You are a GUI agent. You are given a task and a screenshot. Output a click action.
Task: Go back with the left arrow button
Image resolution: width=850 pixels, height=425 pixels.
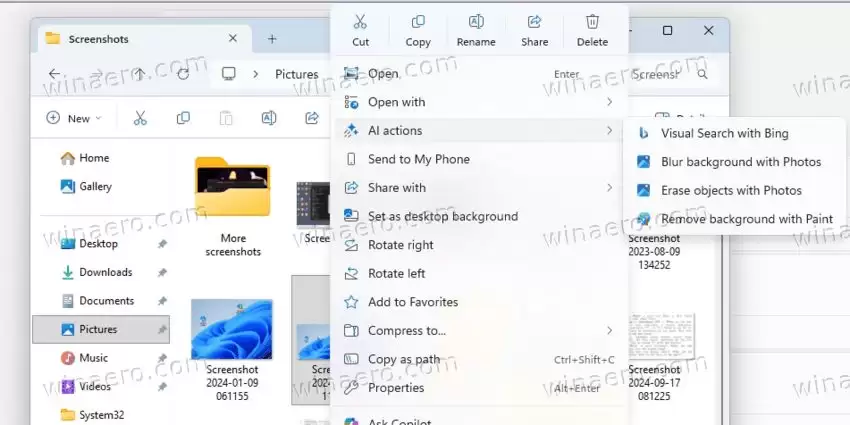54,74
